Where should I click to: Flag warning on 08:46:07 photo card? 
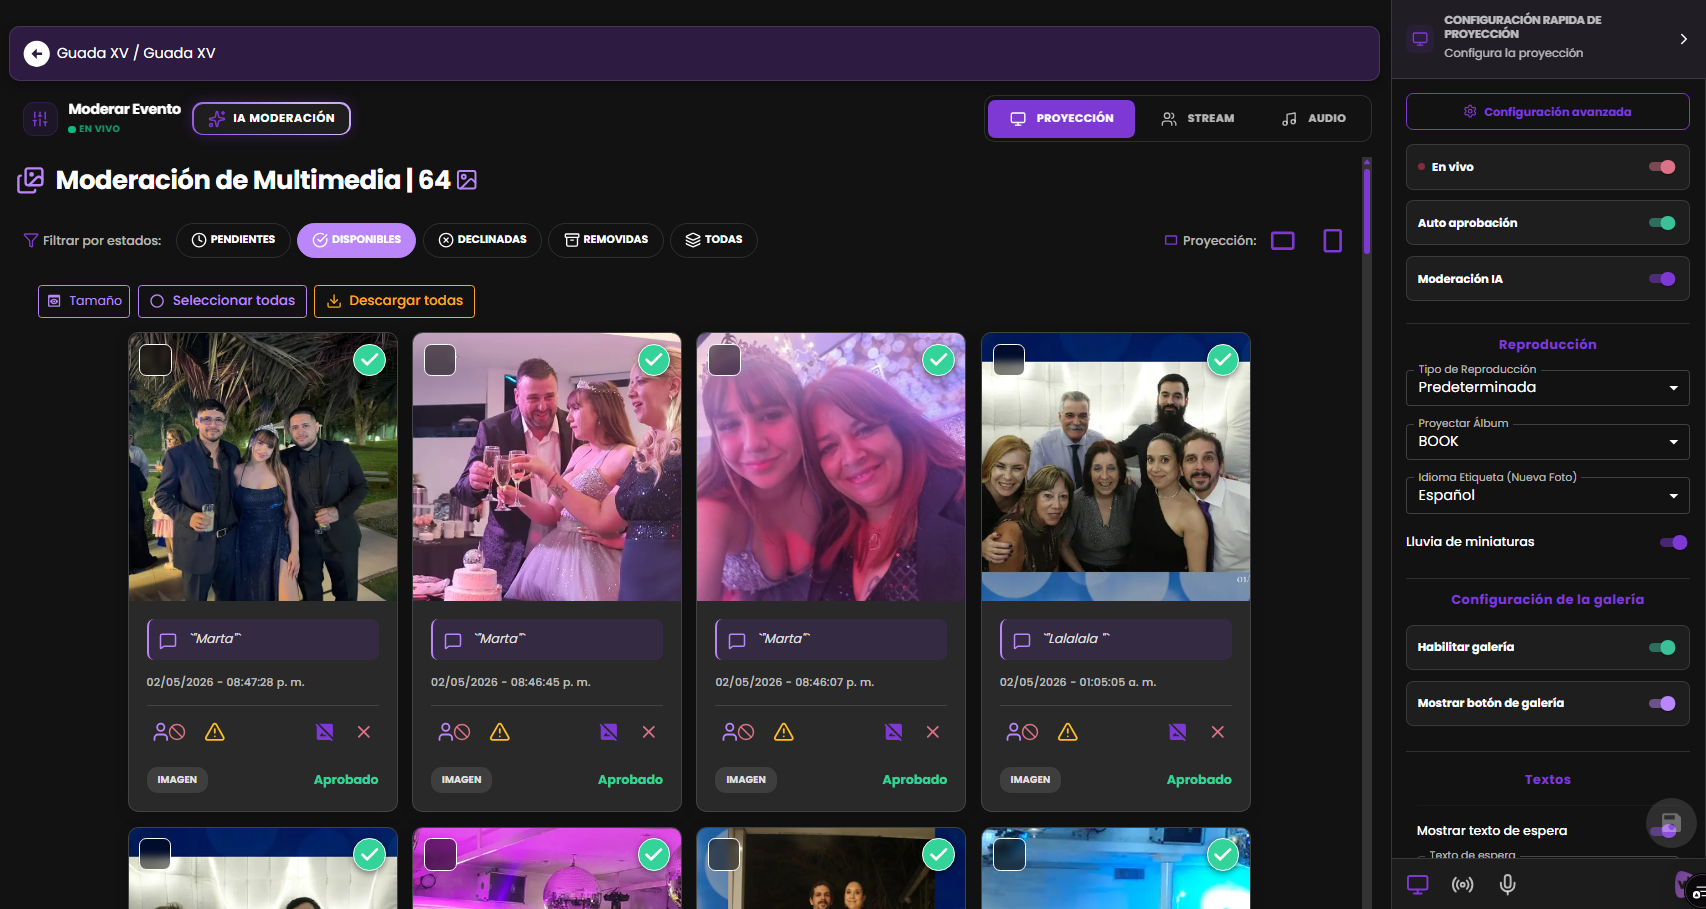(x=784, y=732)
